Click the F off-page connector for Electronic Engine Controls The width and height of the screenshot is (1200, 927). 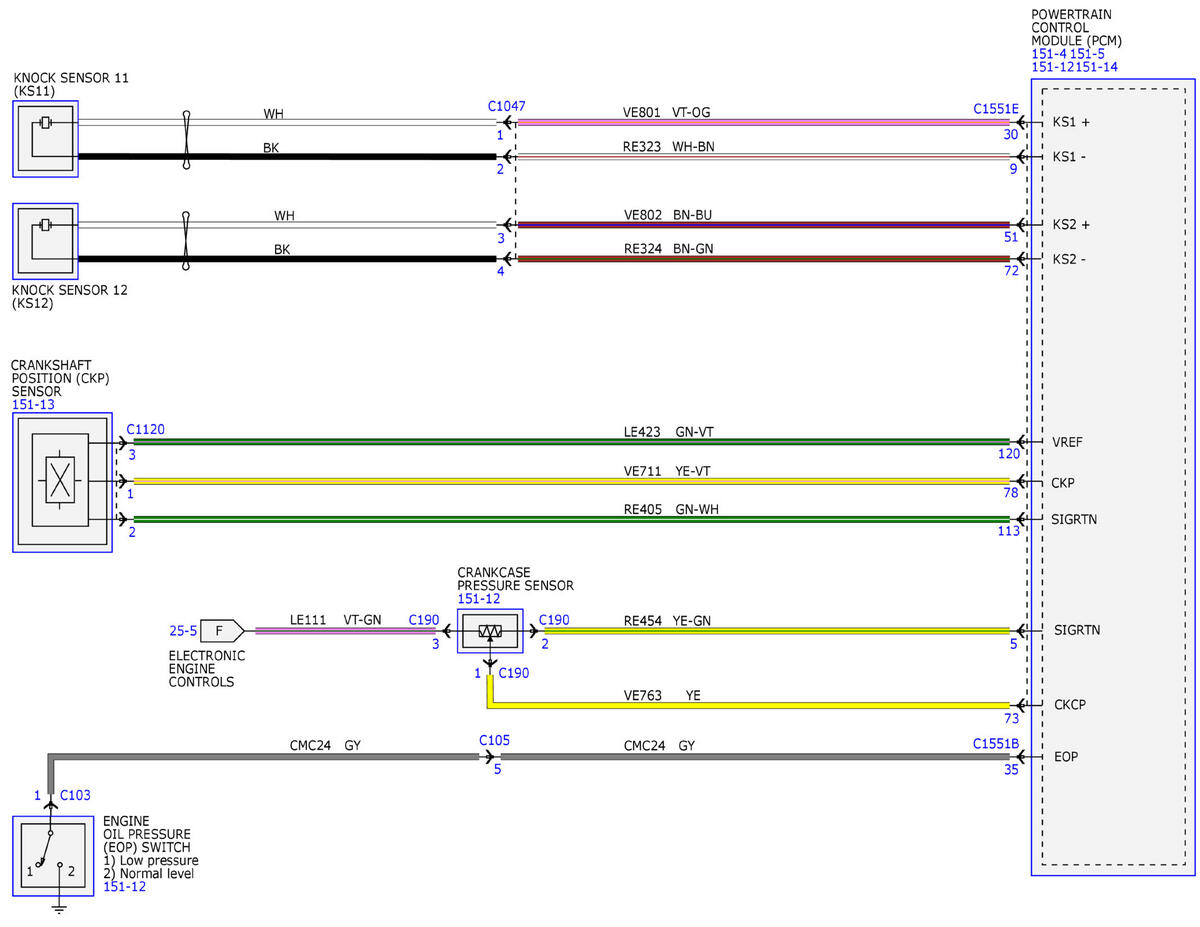click(x=221, y=630)
